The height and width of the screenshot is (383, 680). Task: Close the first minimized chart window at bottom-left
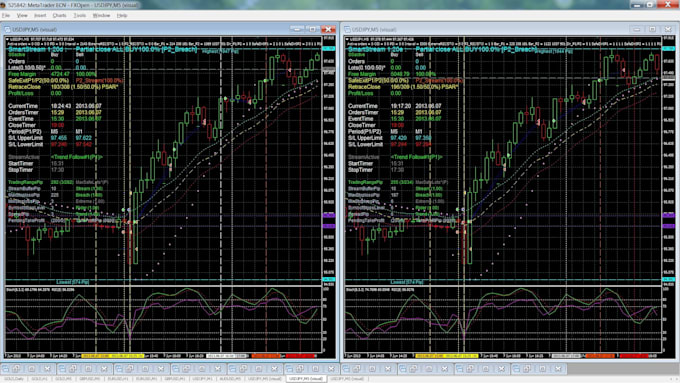[x=47, y=369]
